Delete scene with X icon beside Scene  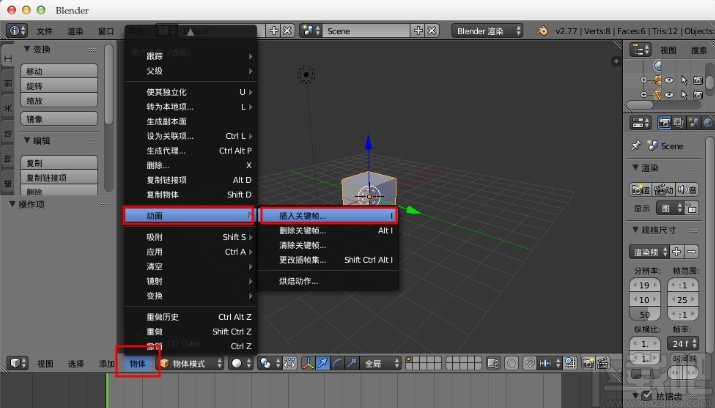click(432, 31)
